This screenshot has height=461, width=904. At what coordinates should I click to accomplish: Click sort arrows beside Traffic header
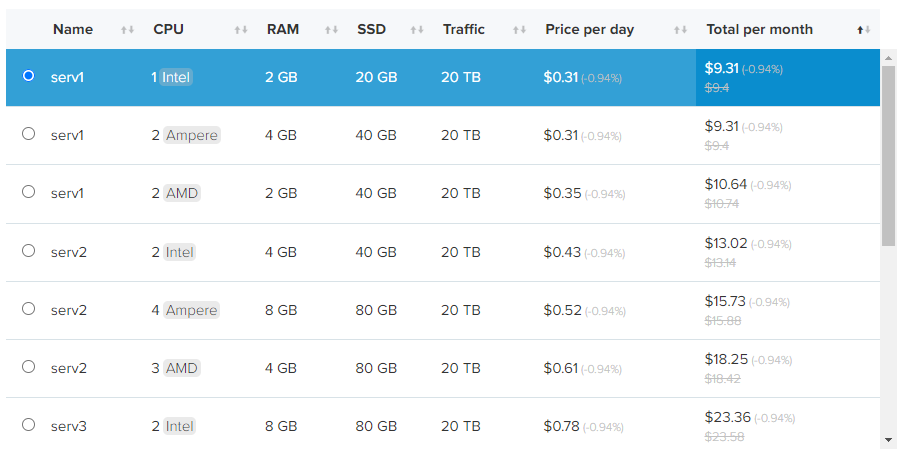[519, 30]
